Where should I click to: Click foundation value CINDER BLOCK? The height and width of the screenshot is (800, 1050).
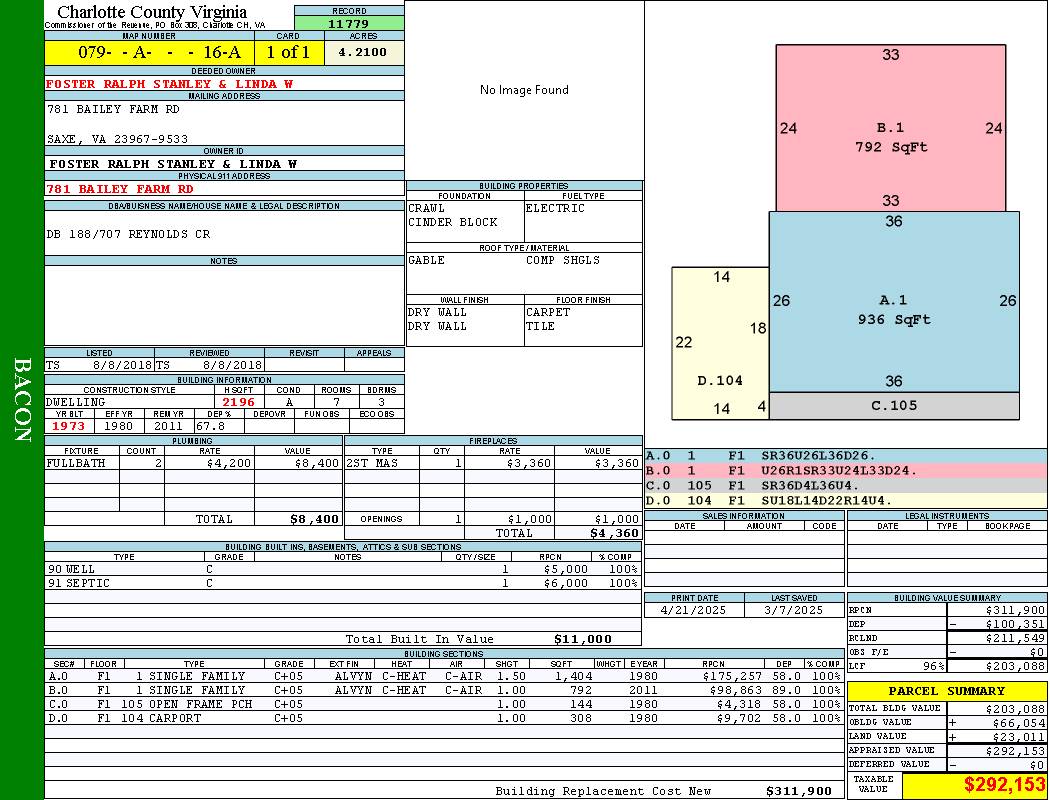453,222
